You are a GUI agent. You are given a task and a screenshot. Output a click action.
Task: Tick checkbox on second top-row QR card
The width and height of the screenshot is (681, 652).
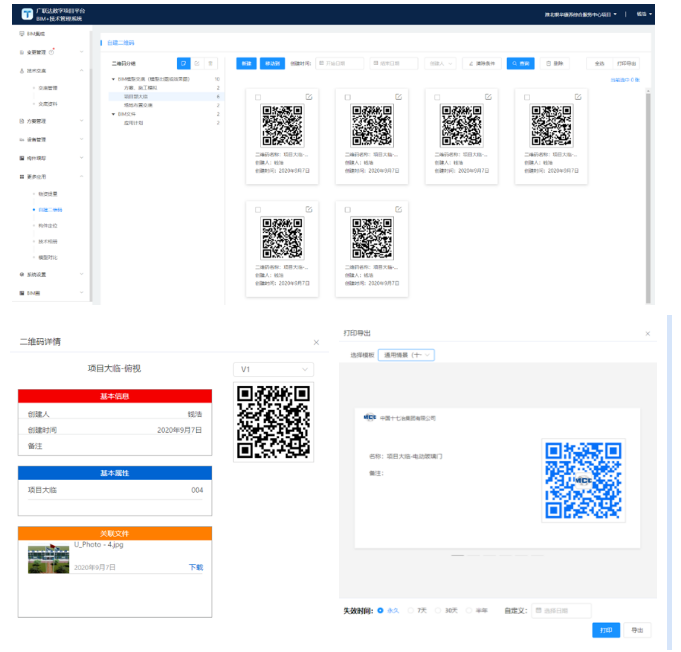click(x=347, y=97)
